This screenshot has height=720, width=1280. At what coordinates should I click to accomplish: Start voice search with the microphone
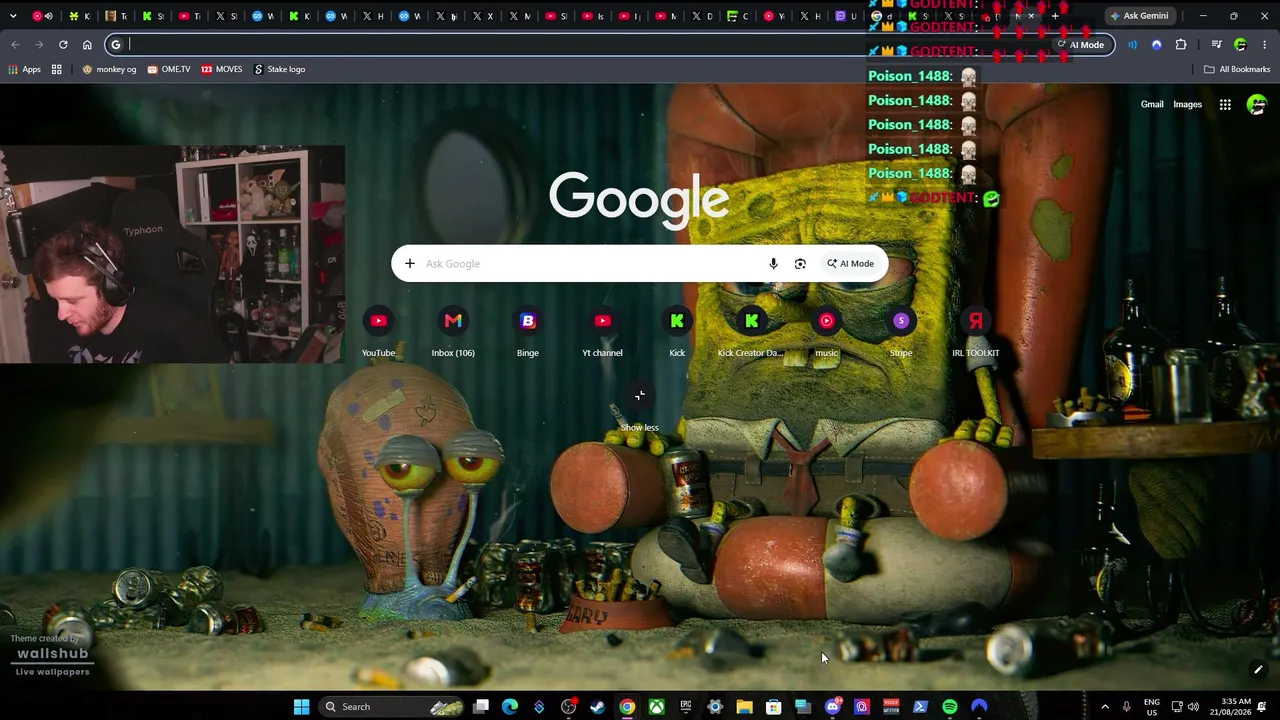(773, 263)
